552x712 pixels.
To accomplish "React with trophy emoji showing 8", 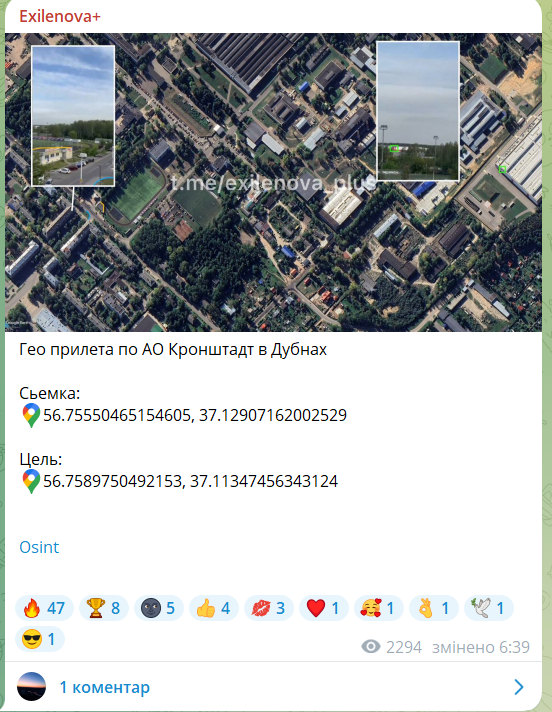I will [x=104, y=608].
